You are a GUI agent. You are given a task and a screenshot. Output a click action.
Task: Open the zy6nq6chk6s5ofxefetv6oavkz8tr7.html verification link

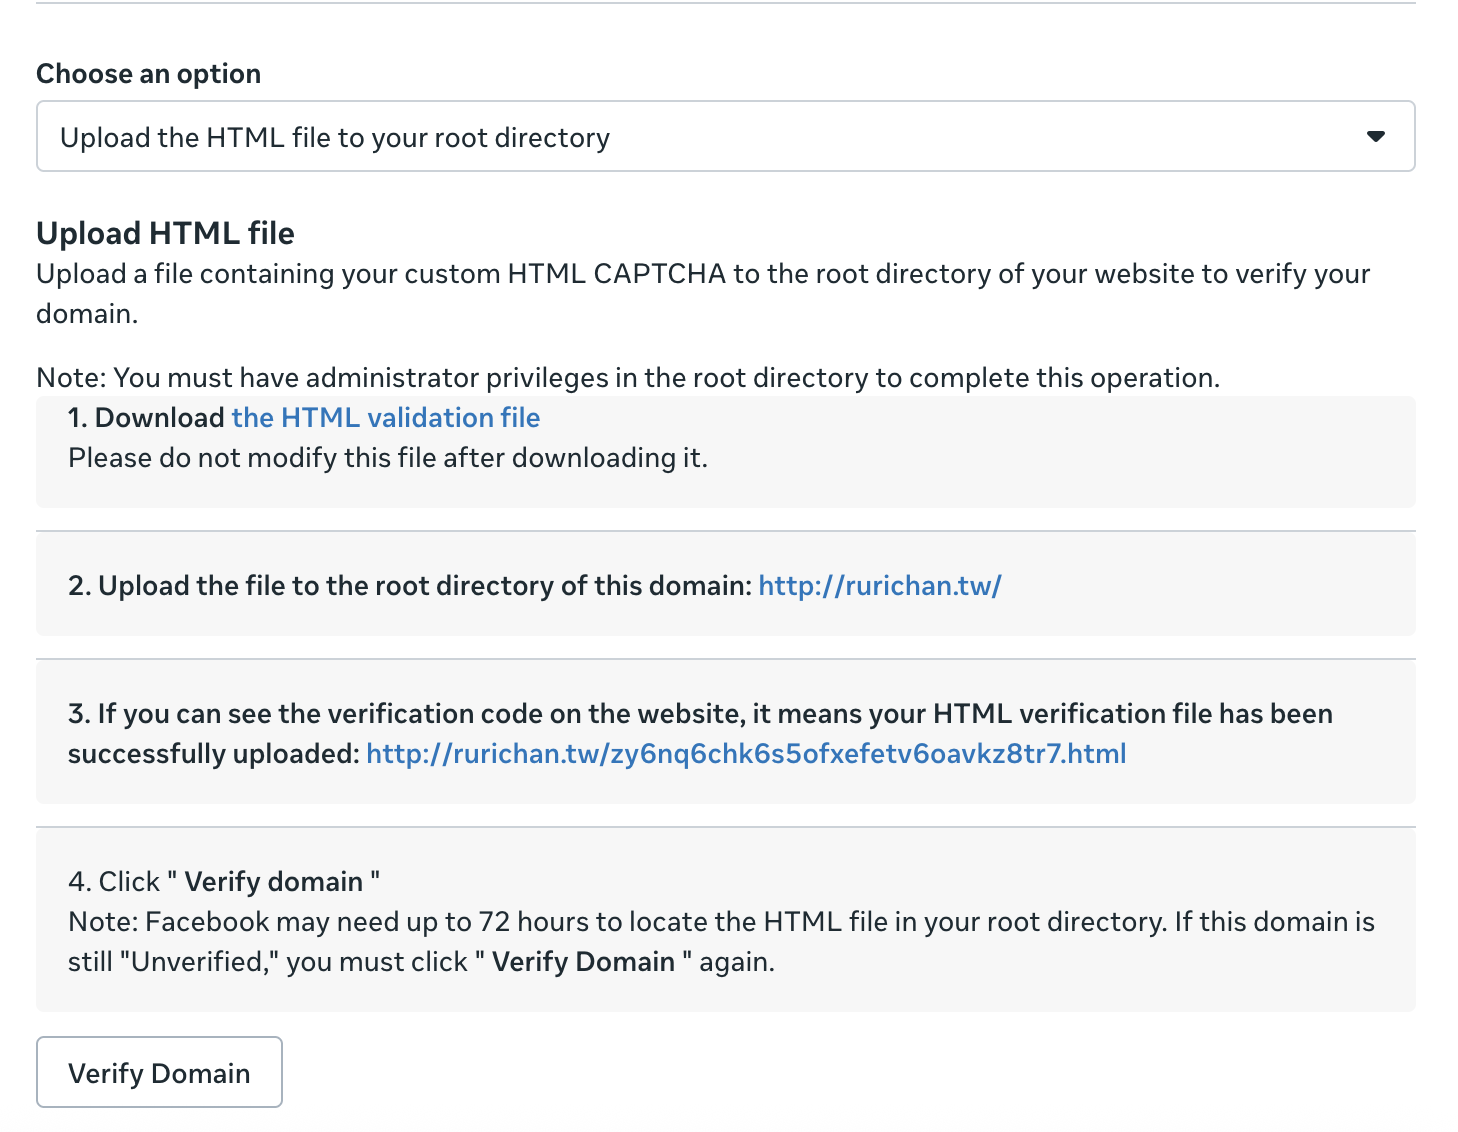745,754
